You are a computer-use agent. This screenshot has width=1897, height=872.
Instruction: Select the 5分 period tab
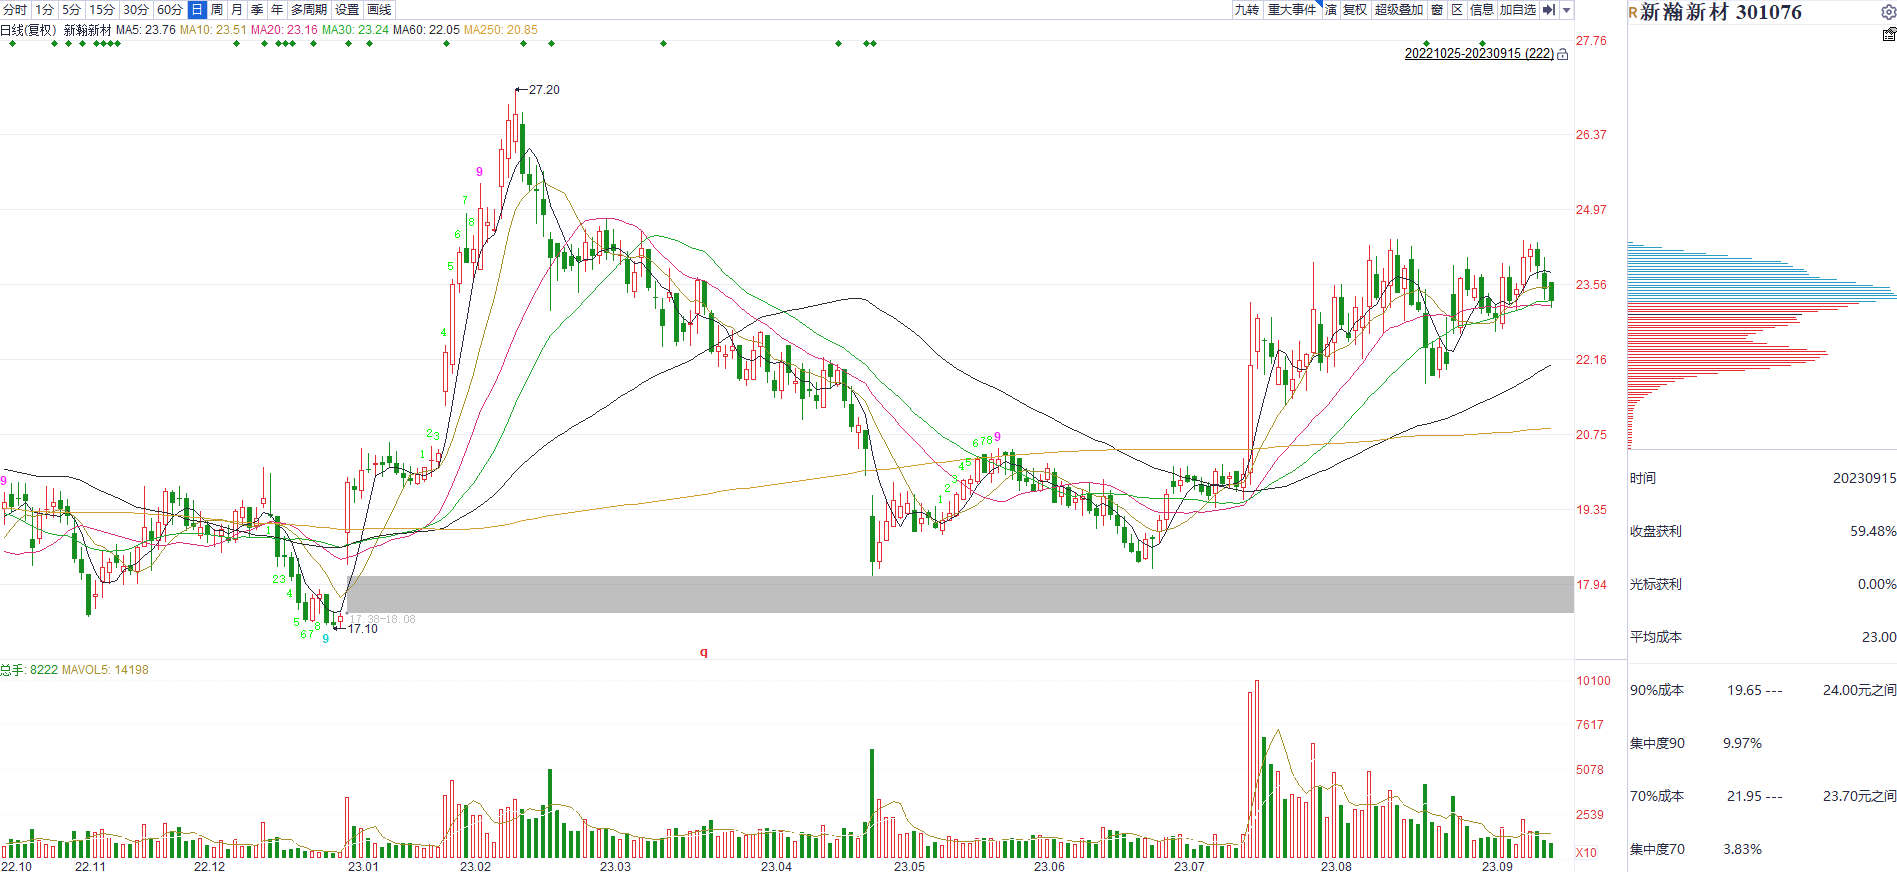pyautogui.click(x=71, y=9)
